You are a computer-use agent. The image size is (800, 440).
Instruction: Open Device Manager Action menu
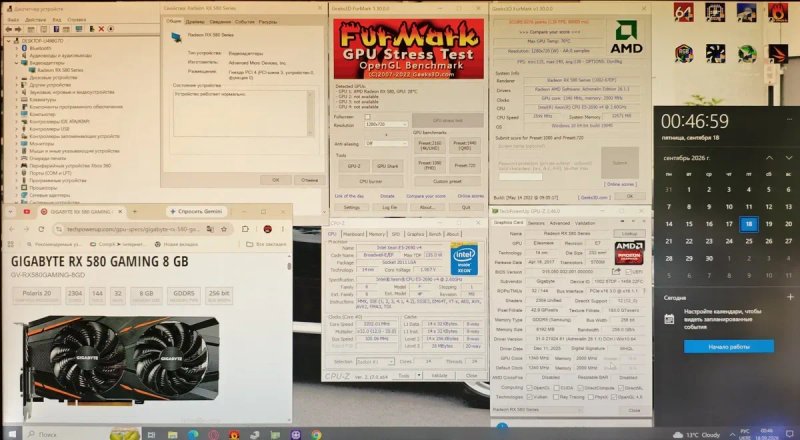(35, 20)
